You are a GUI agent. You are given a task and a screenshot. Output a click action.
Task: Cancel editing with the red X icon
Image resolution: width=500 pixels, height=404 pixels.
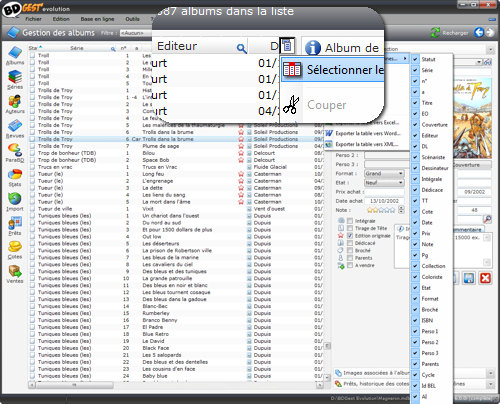tap(485, 278)
